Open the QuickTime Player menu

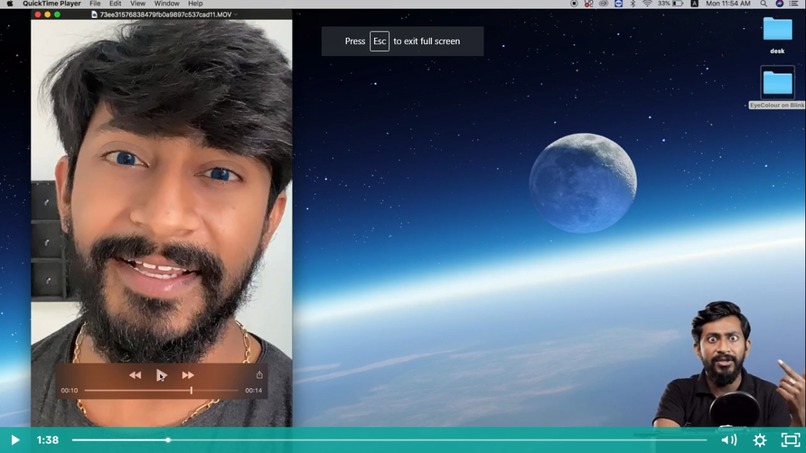click(x=51, y=4)
